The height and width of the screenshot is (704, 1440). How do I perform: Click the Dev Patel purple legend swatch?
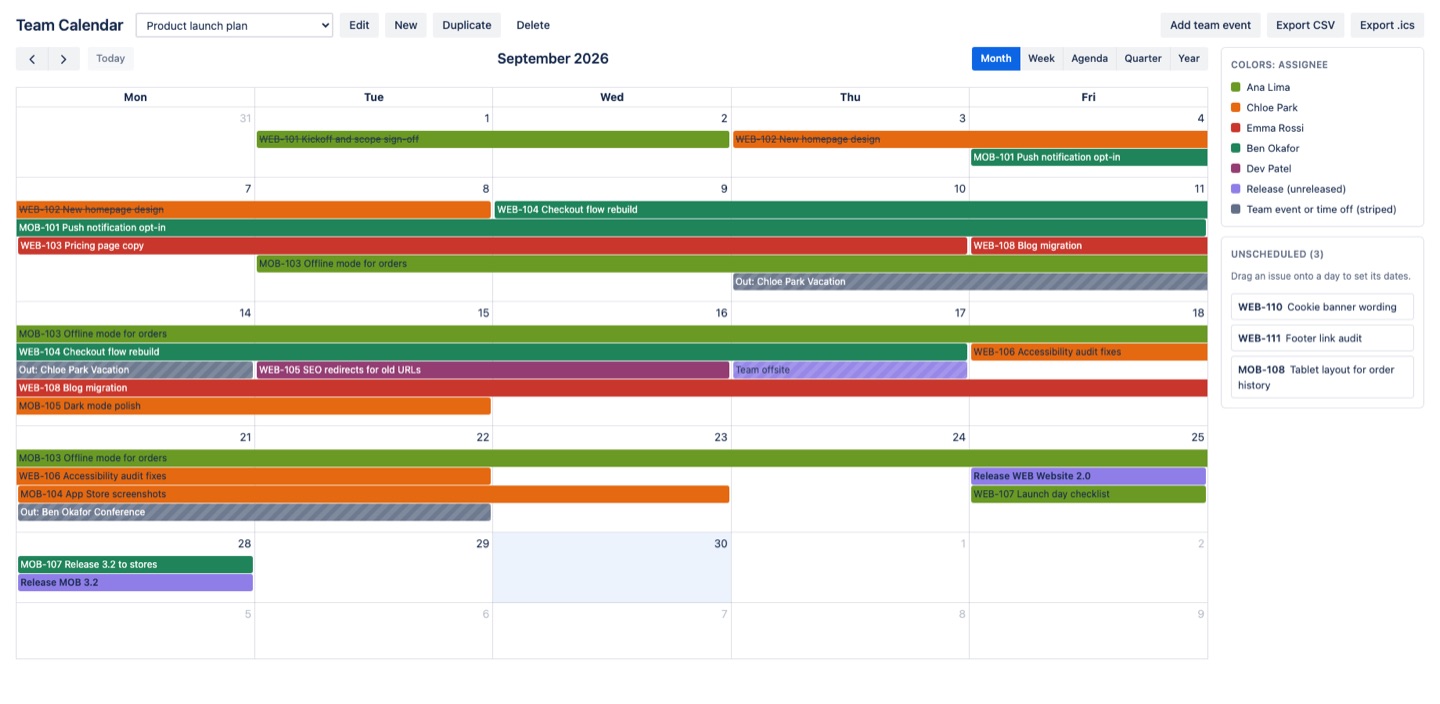click(1236, 169)
